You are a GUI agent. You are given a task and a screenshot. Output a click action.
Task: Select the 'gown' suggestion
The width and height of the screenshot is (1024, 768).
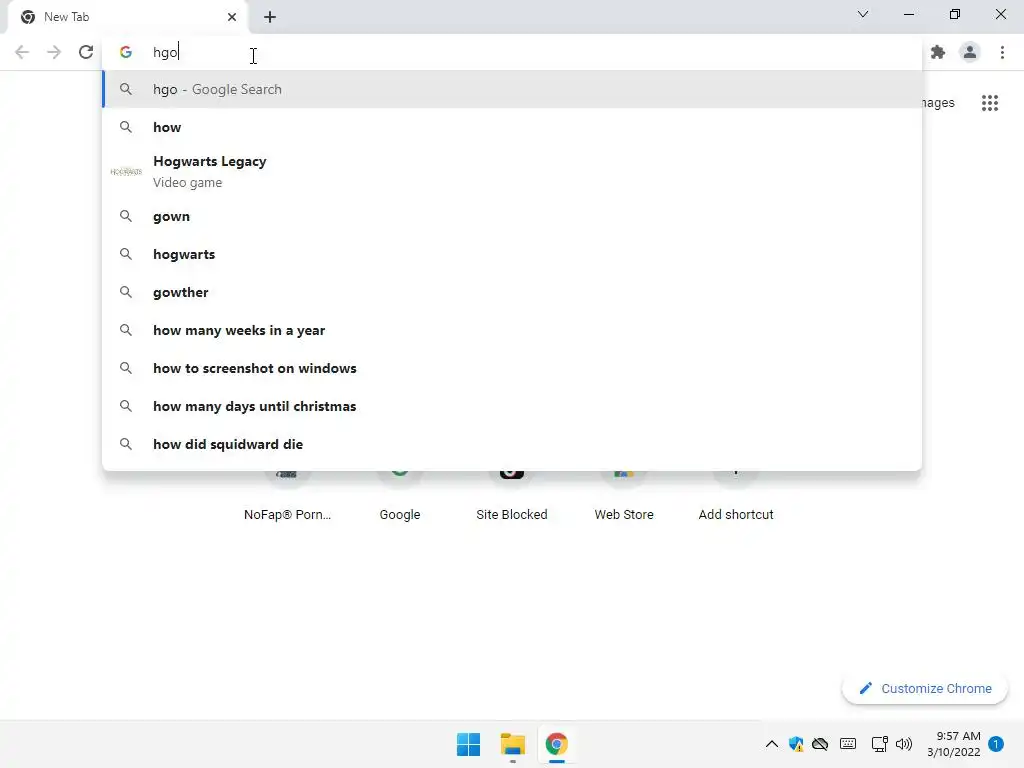[x=512, y=216]
